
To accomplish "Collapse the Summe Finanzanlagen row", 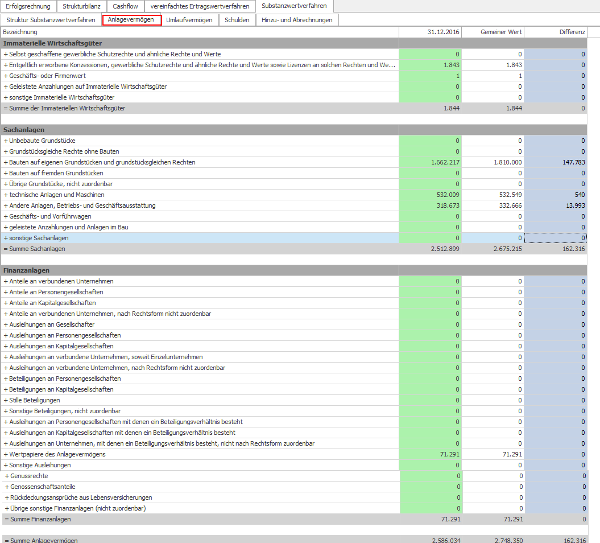I will (7, 519).
